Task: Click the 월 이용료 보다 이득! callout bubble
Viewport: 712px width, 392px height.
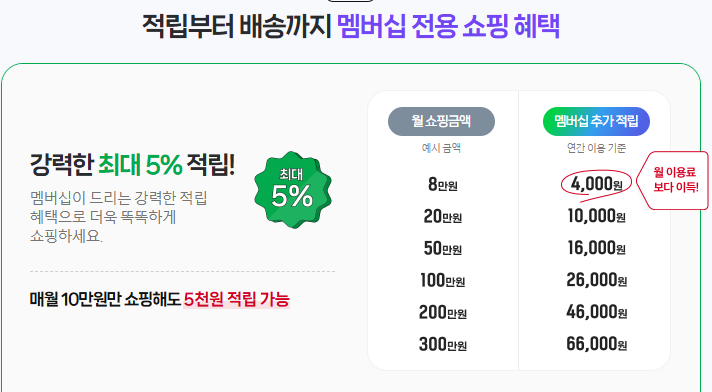Action: coord(673,180)
